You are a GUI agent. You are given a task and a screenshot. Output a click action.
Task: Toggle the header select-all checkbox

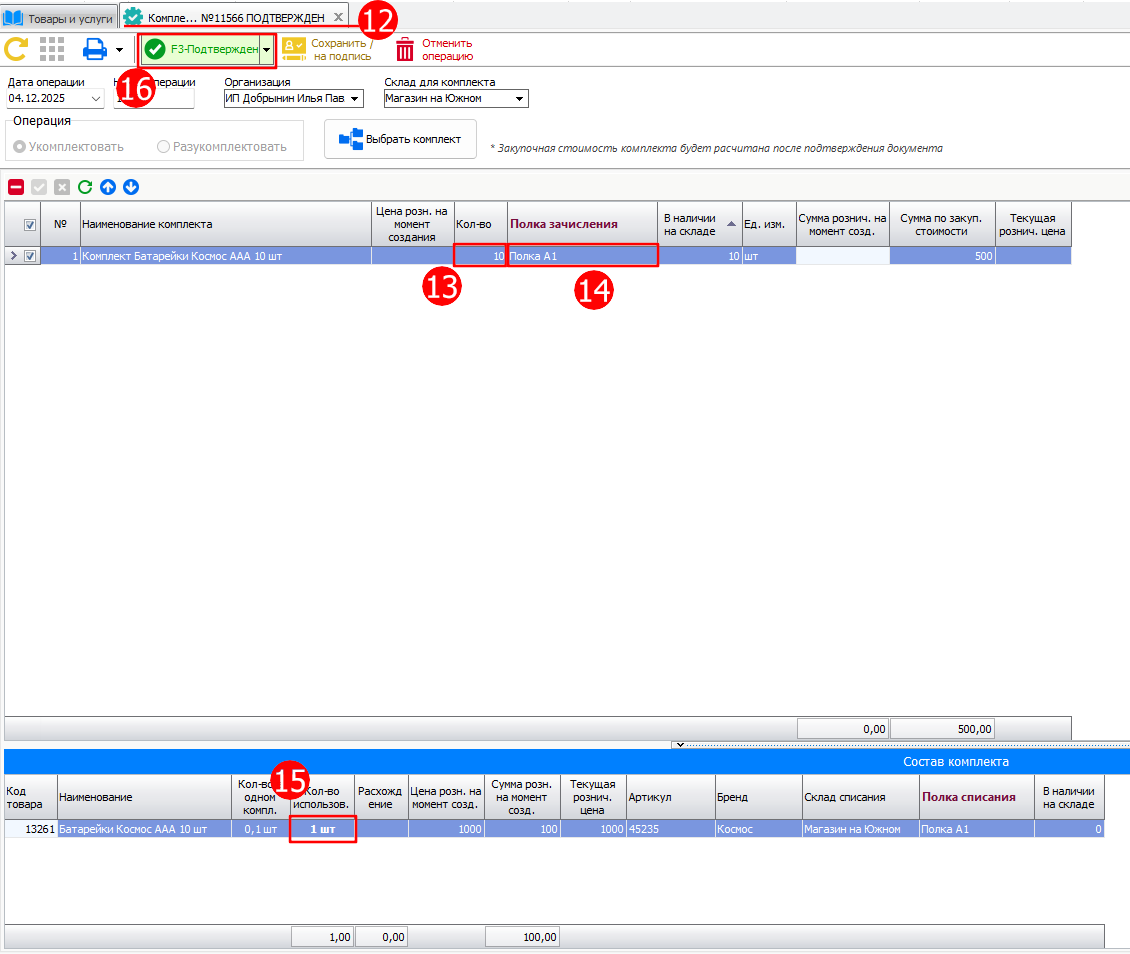coord(30,225)
